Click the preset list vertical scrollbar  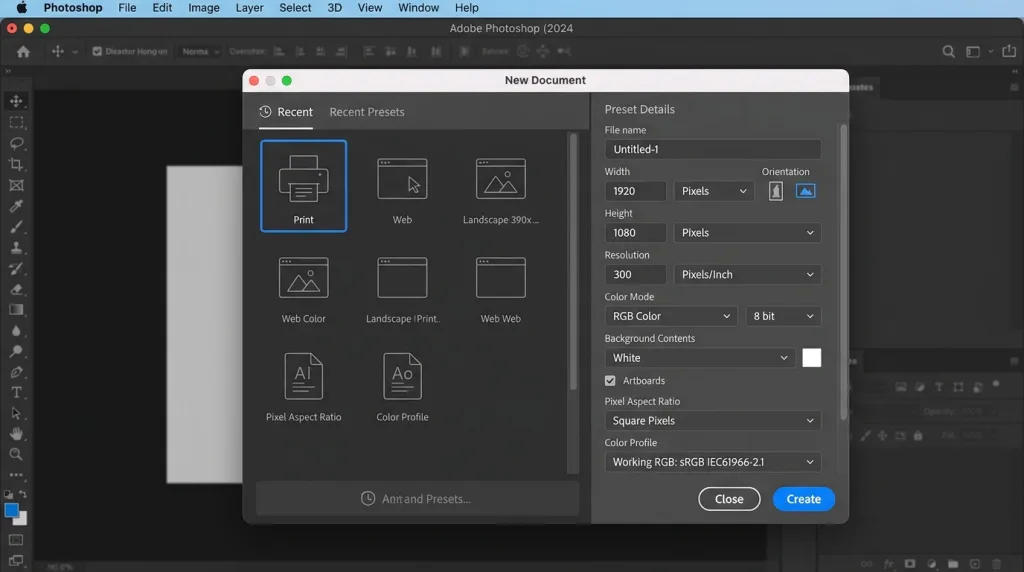(x=573, y=261)
